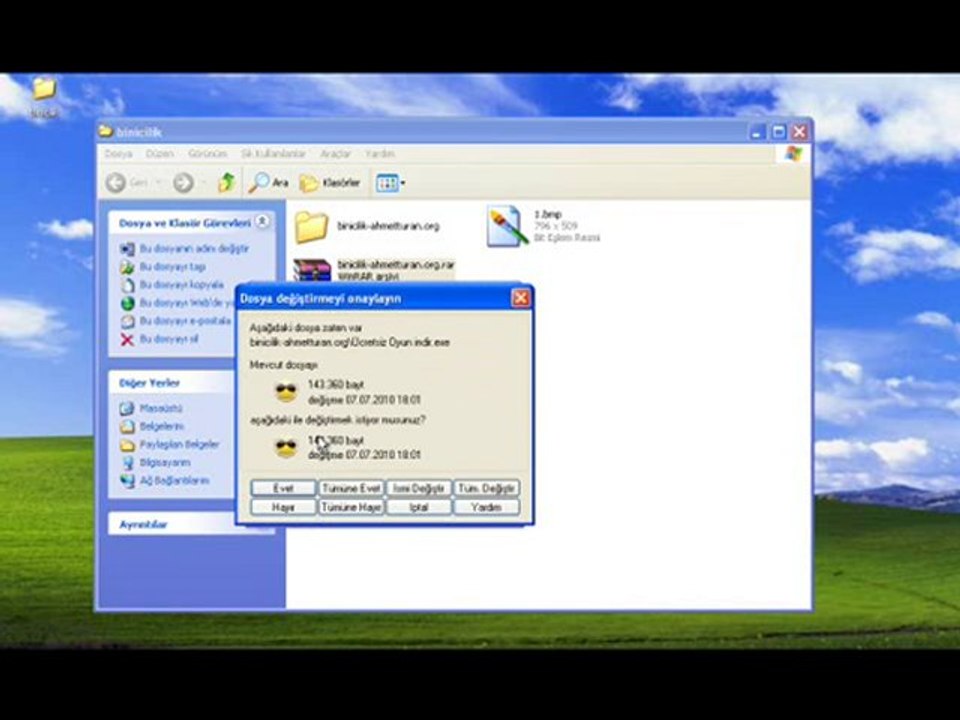
Task: Click the Belgelerim folder icon
Action: [127, 426]
